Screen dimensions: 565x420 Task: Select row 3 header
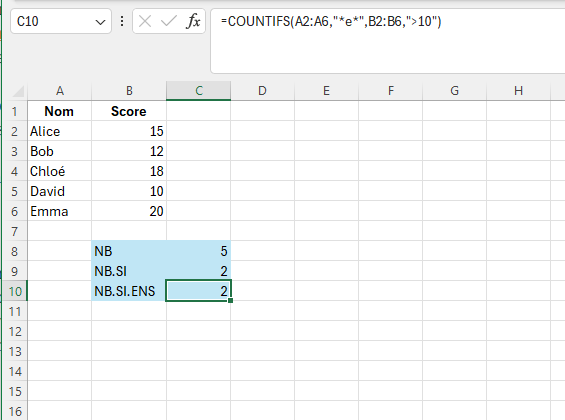14,151
